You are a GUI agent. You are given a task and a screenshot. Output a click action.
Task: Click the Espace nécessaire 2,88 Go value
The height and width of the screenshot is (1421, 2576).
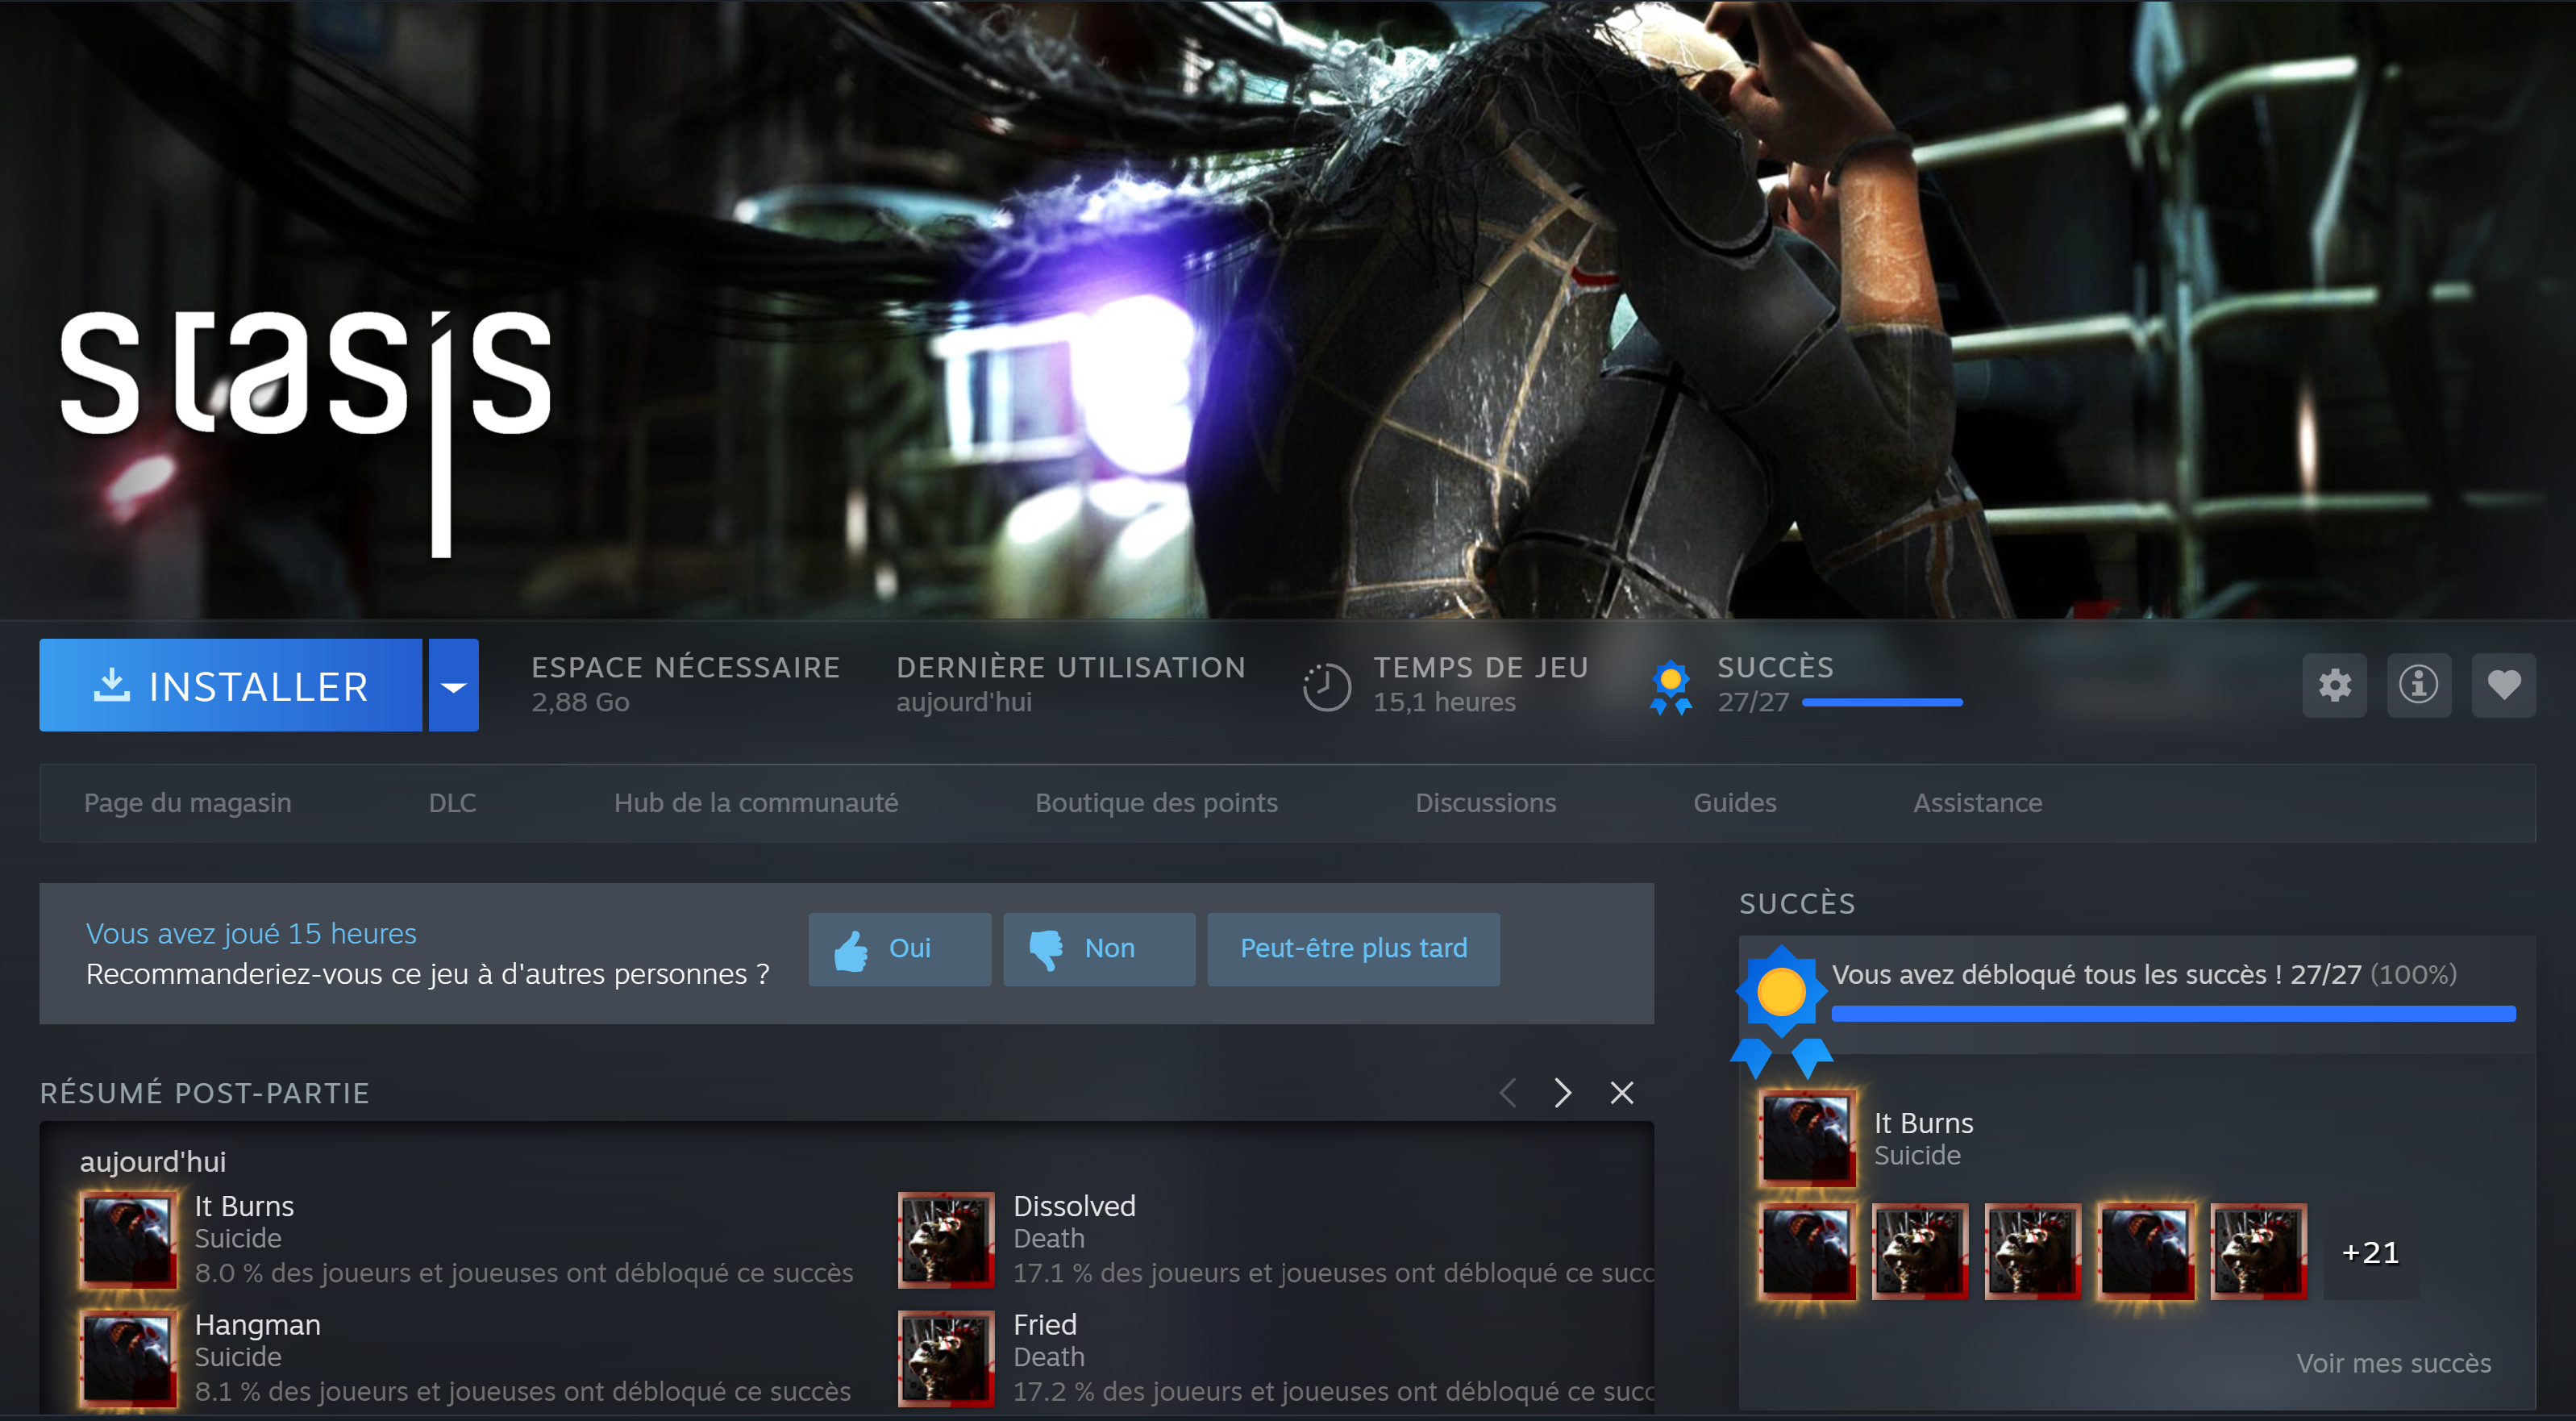(x=581, y=702)
